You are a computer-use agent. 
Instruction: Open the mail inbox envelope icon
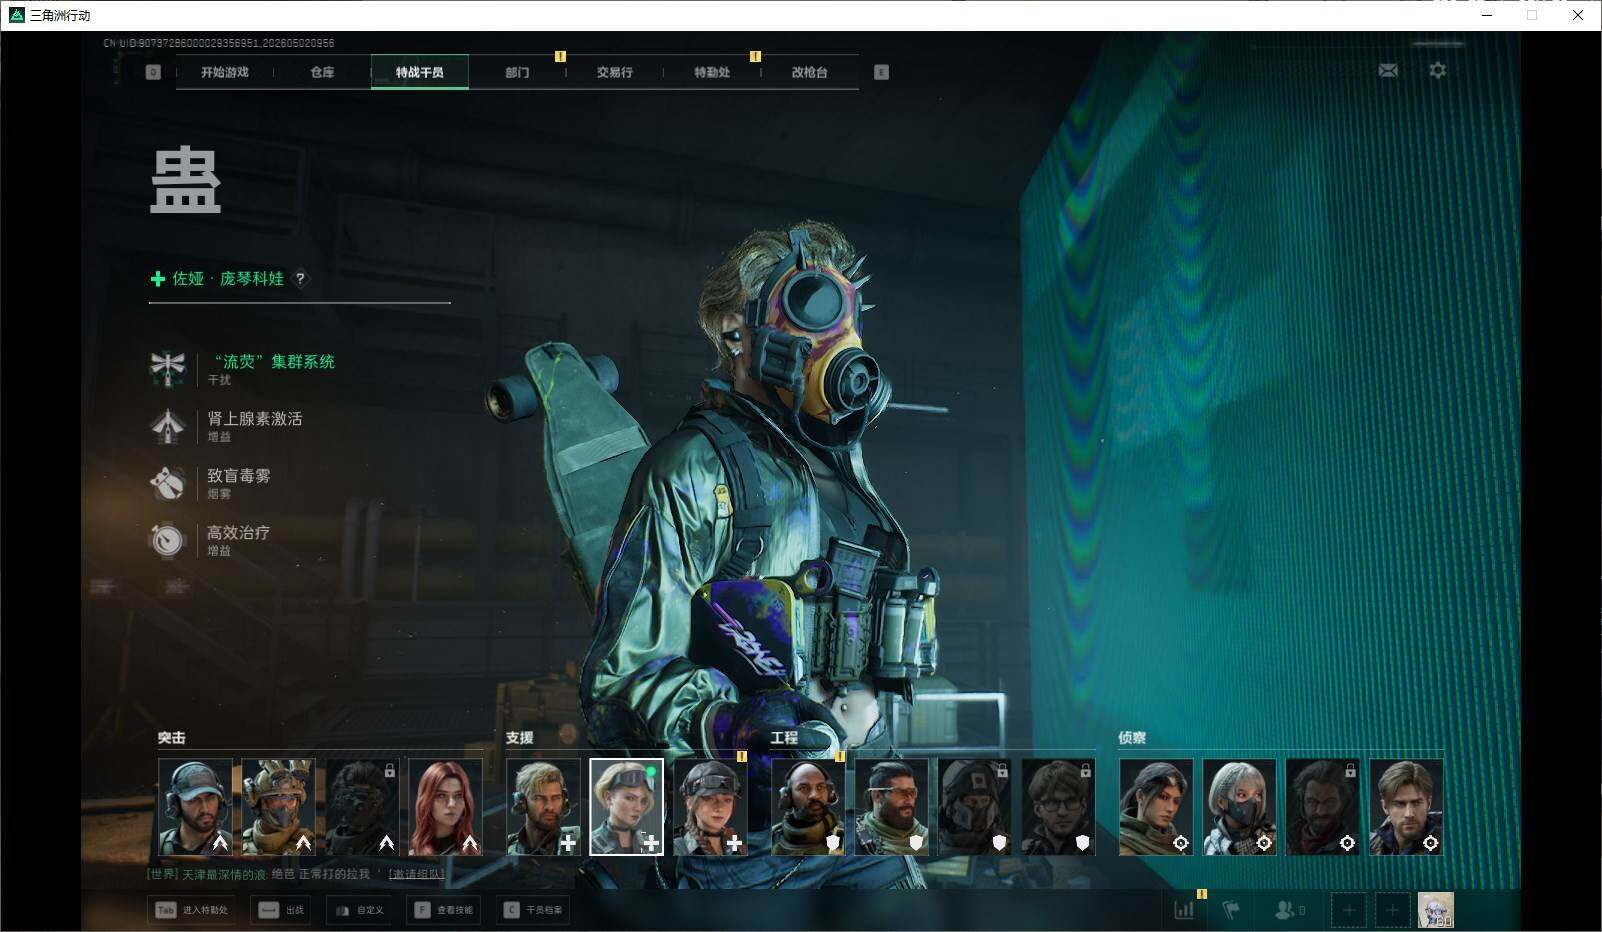click(1388, 70)
